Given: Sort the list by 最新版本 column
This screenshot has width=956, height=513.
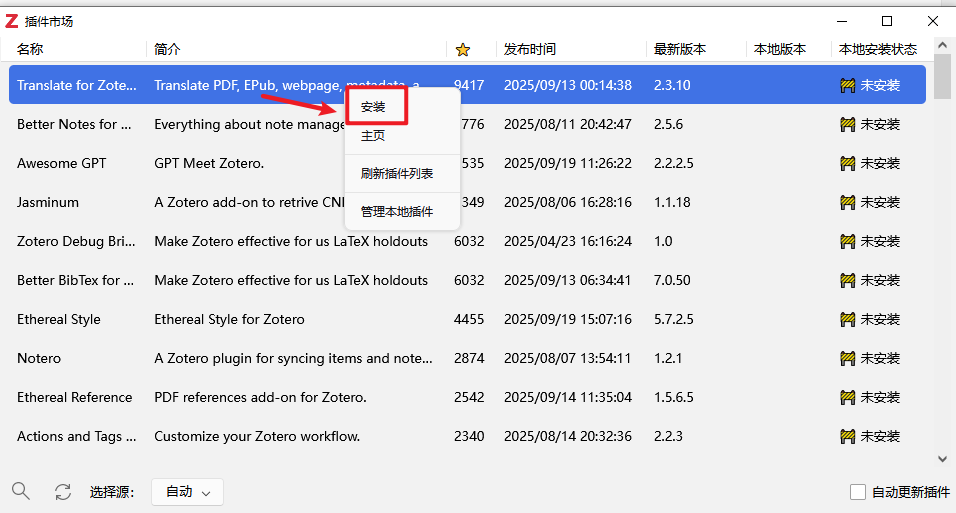Looking at the screenshot, I should (x=680, y=49).
